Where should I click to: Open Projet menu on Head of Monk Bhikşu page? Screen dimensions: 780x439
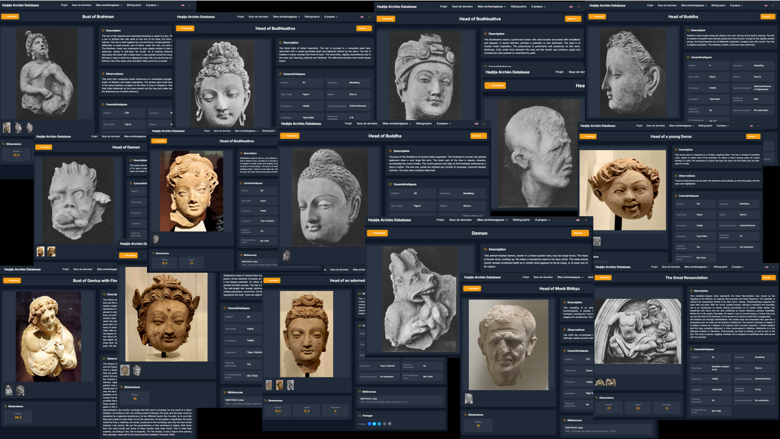click(526, 277)
